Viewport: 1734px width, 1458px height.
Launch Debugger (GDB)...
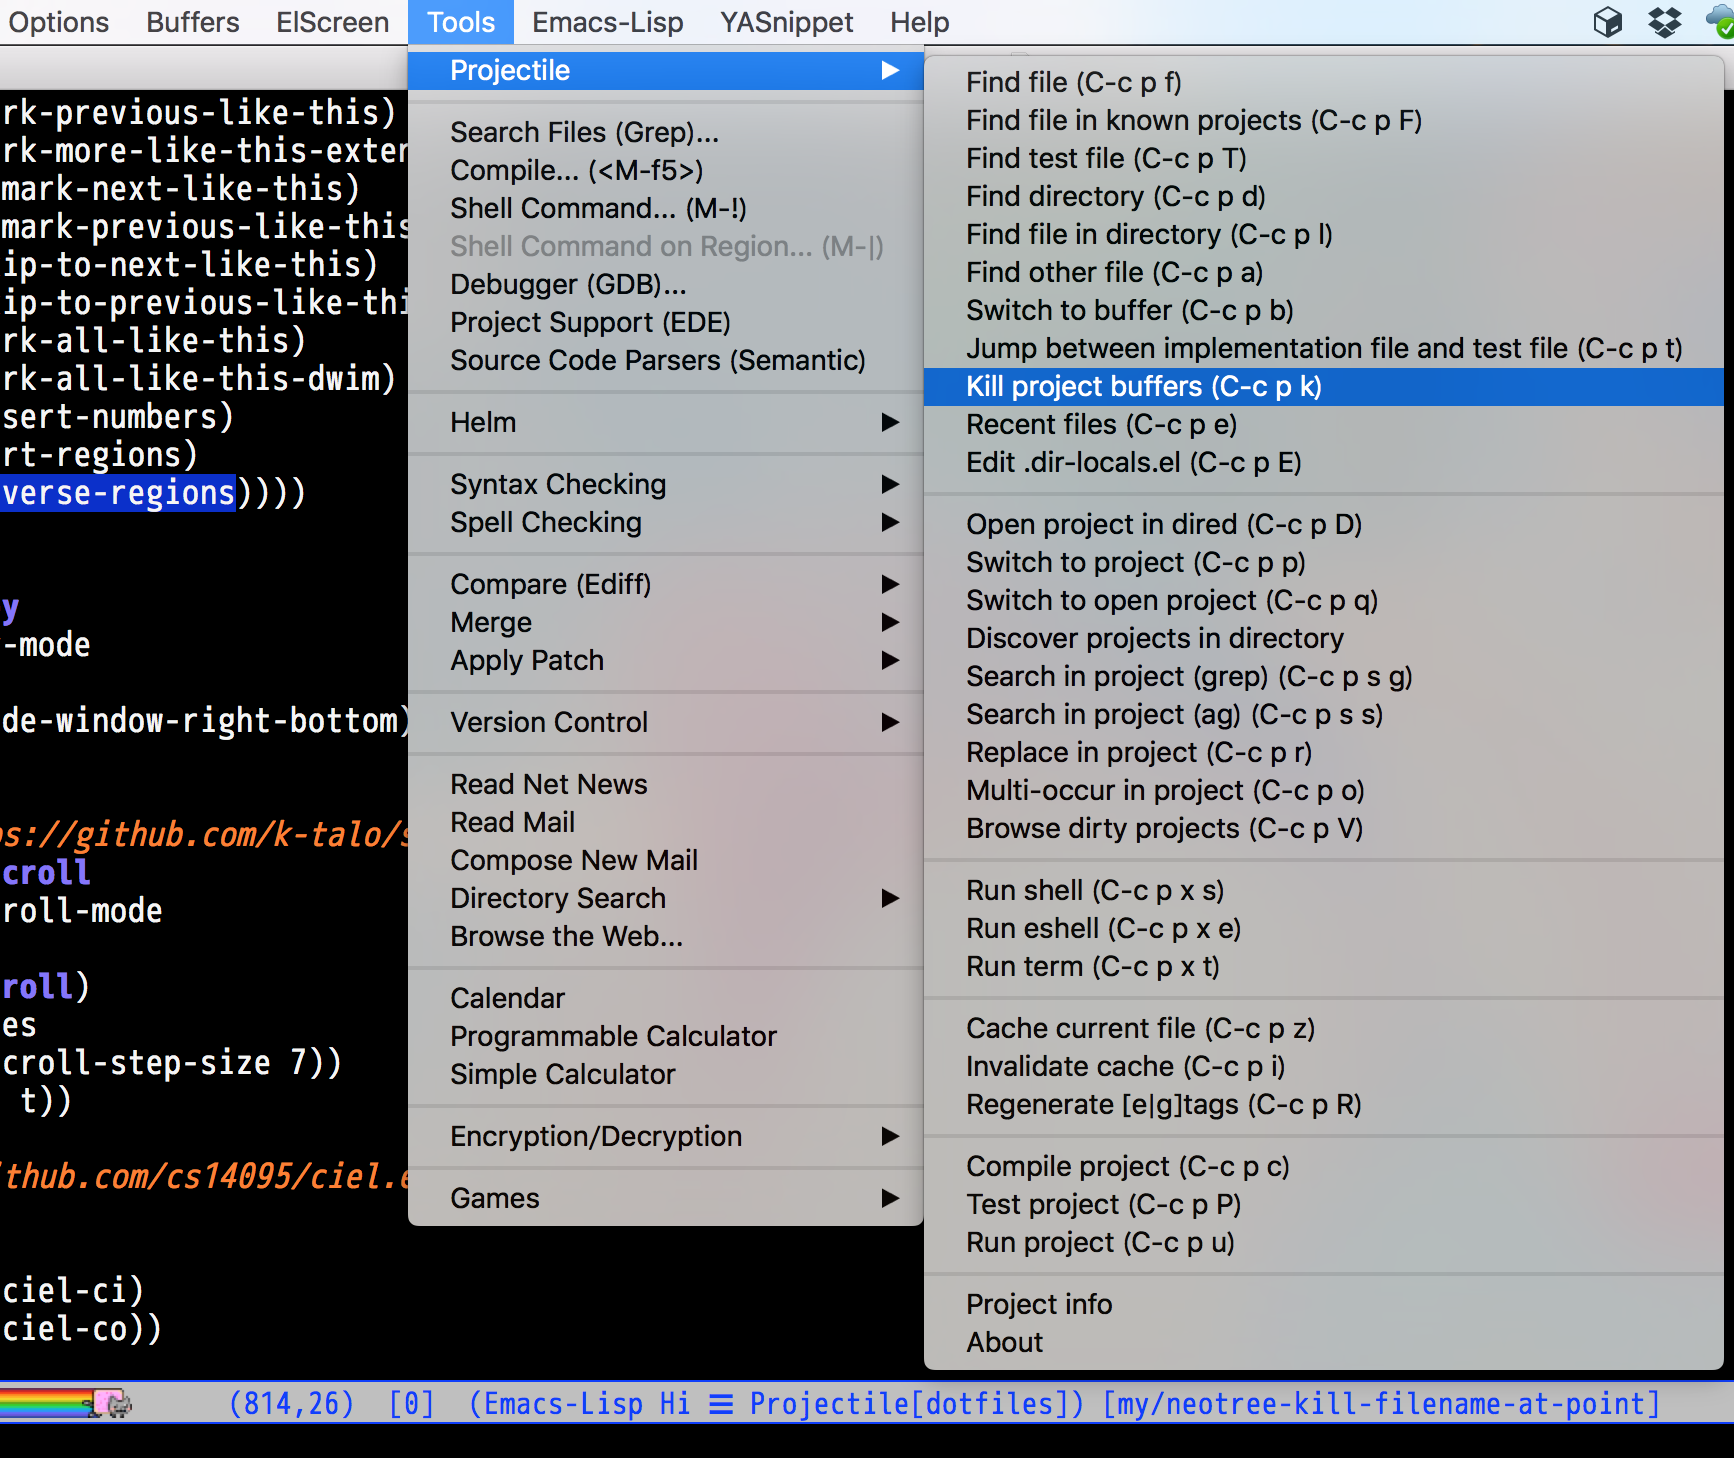(x=666, y=284)
